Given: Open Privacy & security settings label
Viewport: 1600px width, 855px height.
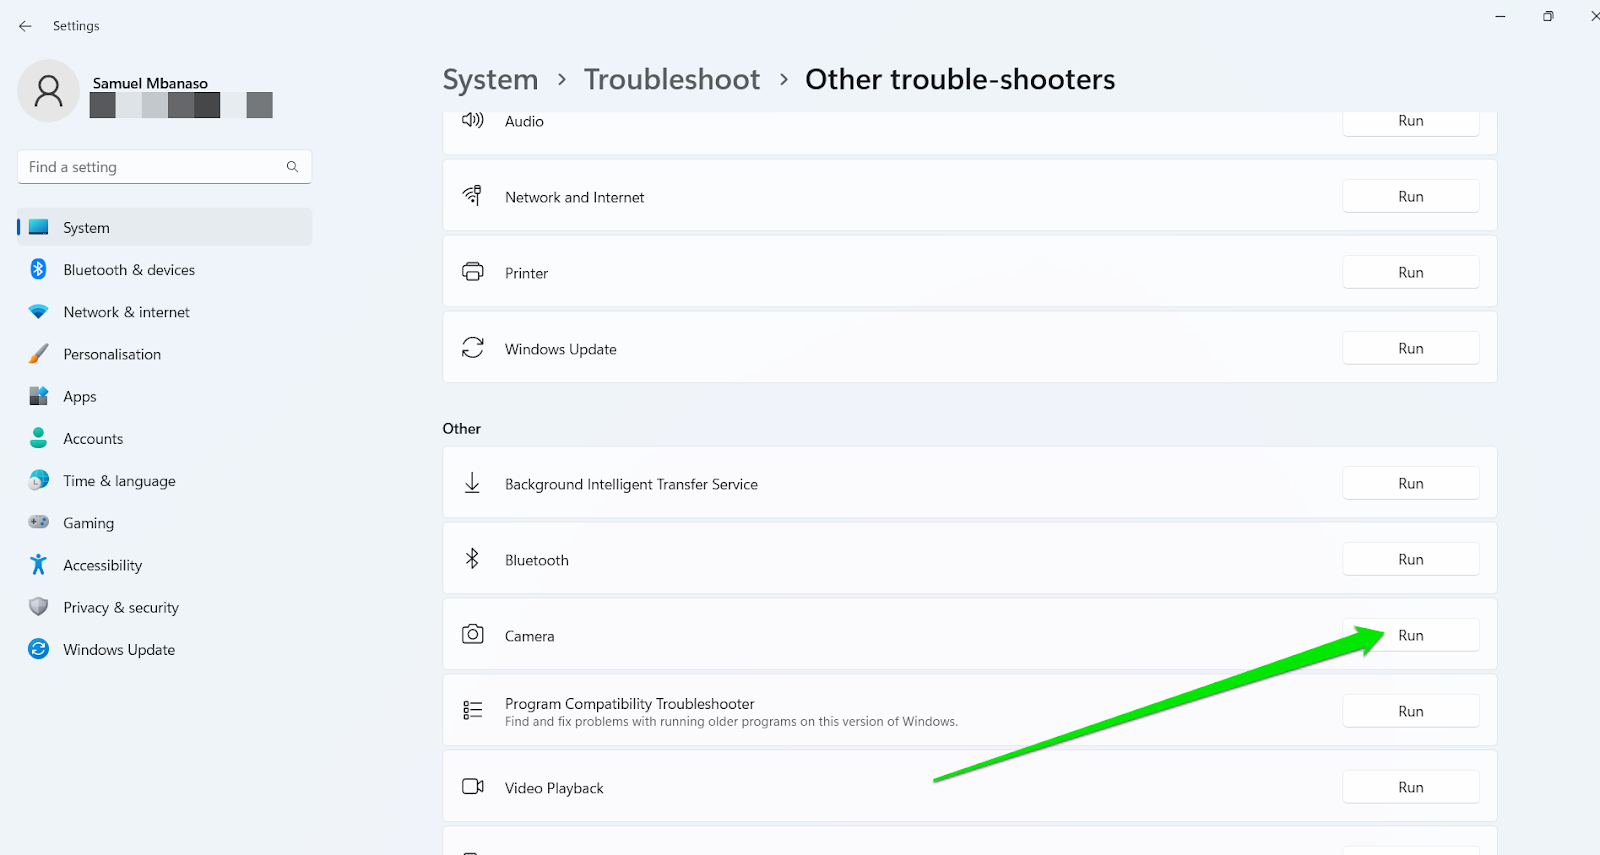Looking at the screenshot, I should tap(121, 608).
